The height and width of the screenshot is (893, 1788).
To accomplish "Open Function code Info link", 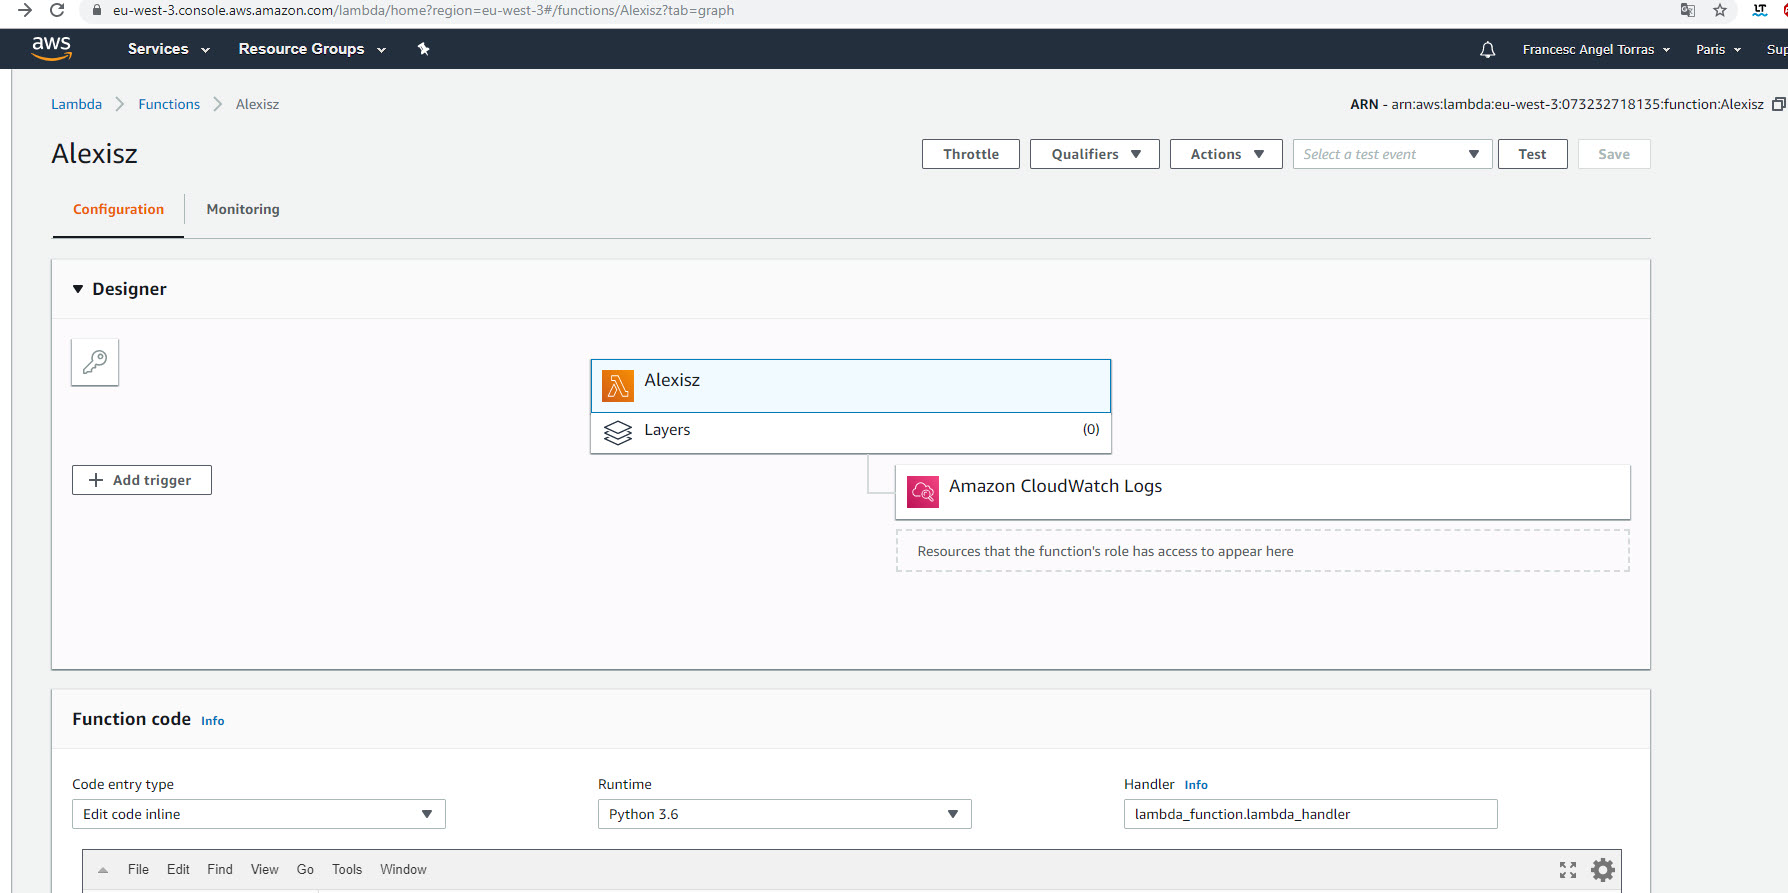I will click(213, 721).
